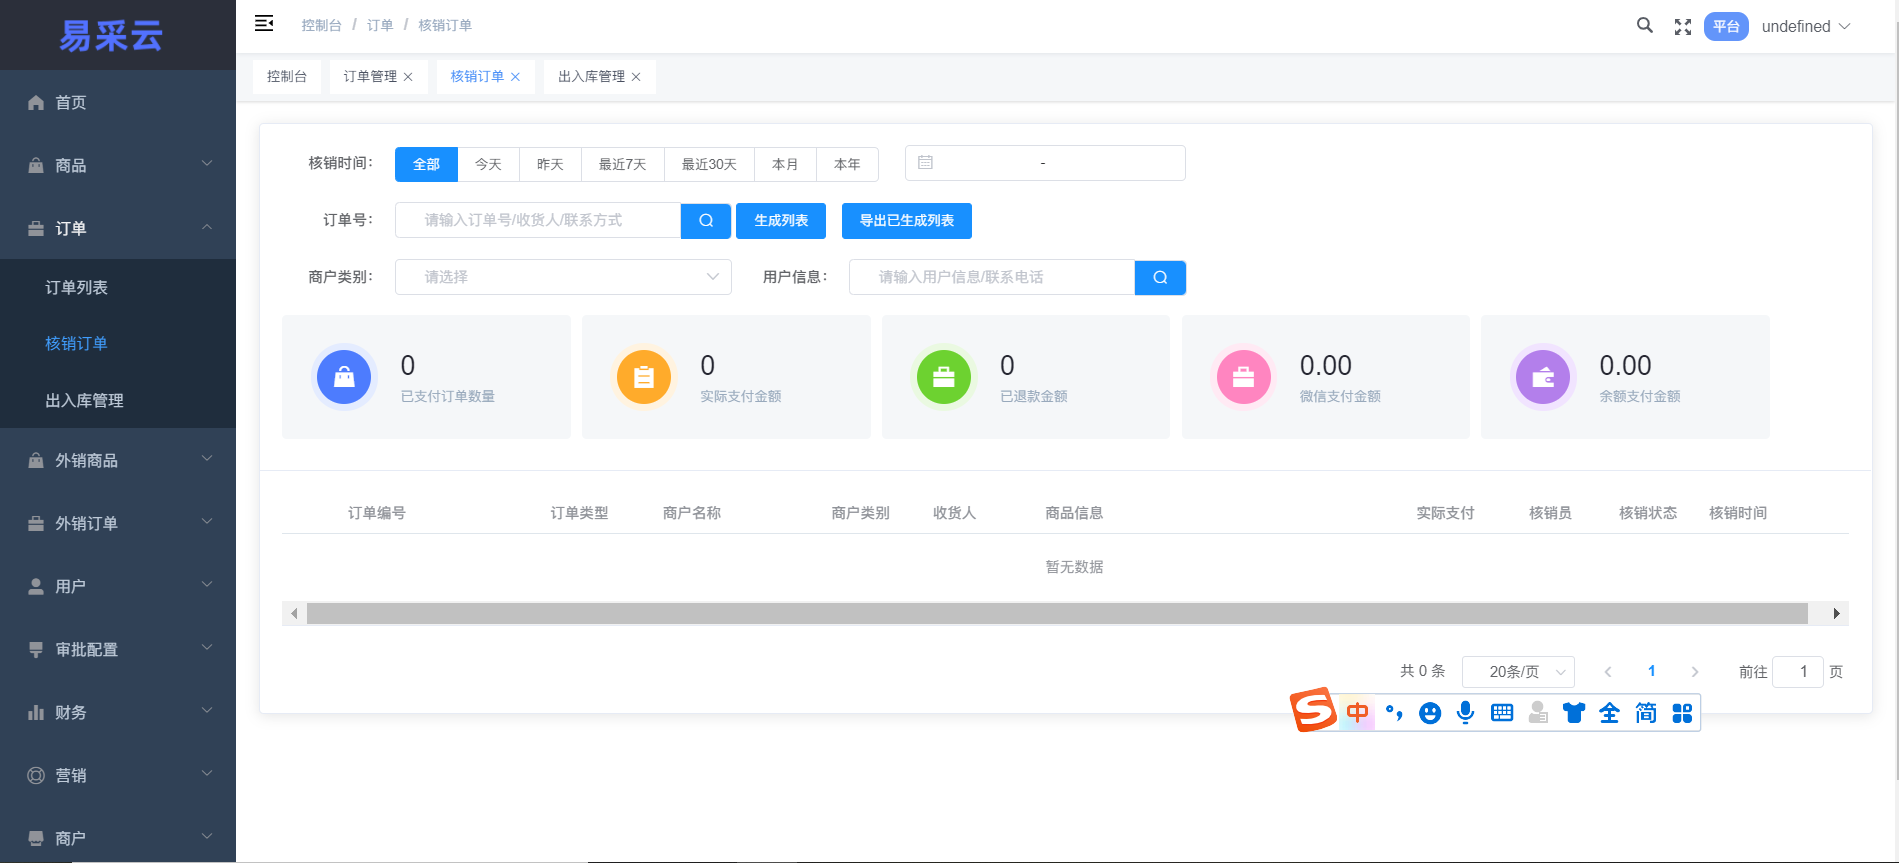
Task: Focus the 订单号 search input
Action: click(x=538, y=221)
